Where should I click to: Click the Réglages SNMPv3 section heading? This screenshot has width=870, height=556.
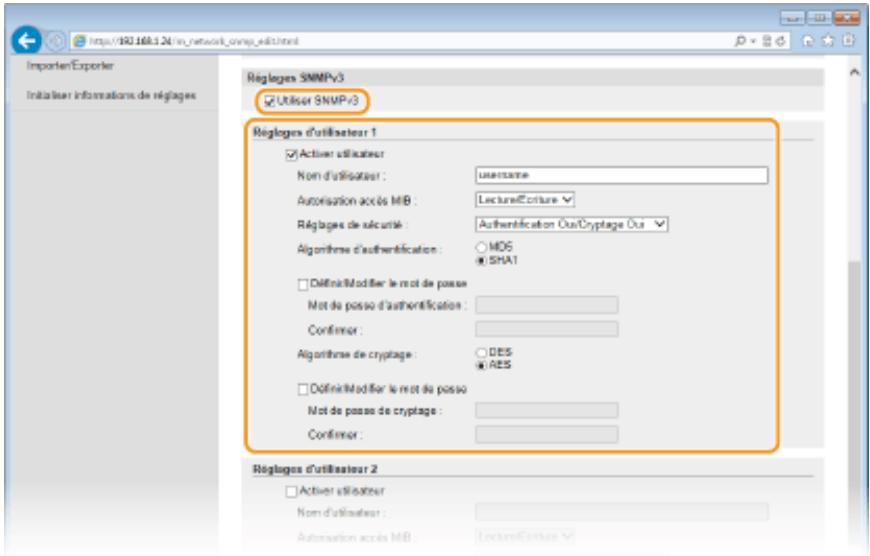click(295, 78)
